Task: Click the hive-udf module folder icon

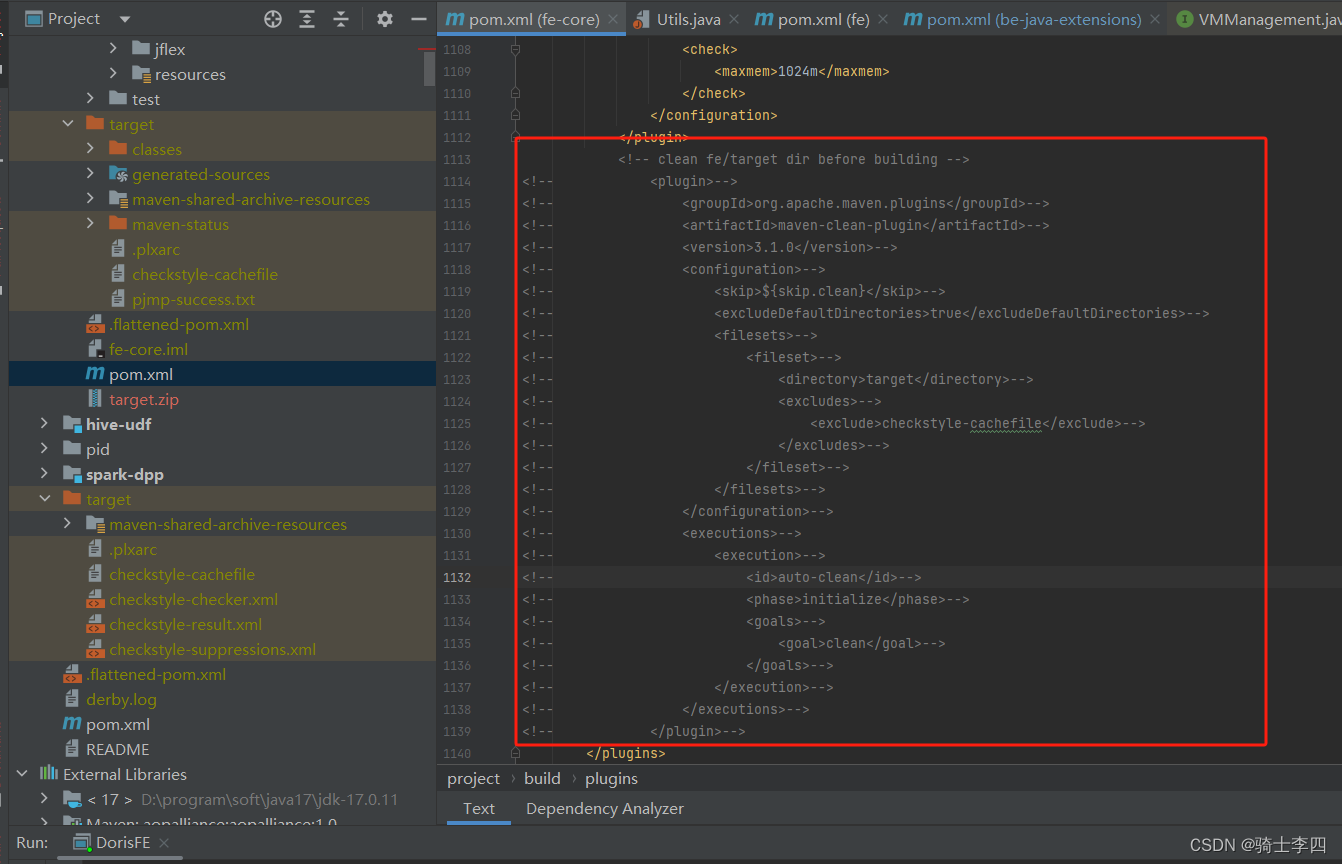Action: point(72,424)
